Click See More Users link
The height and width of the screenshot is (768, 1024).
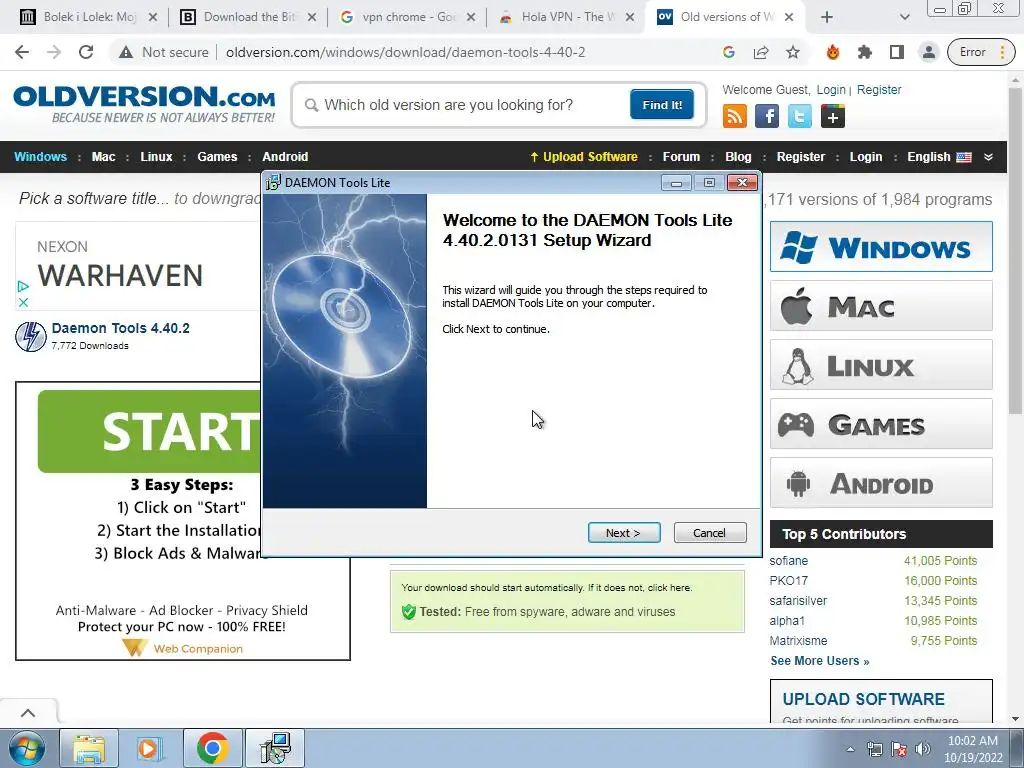pos(820,661)
